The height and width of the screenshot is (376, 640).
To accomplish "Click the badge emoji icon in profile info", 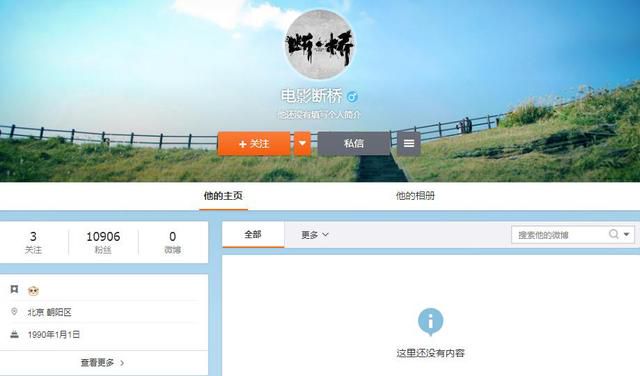I will 33,291.
